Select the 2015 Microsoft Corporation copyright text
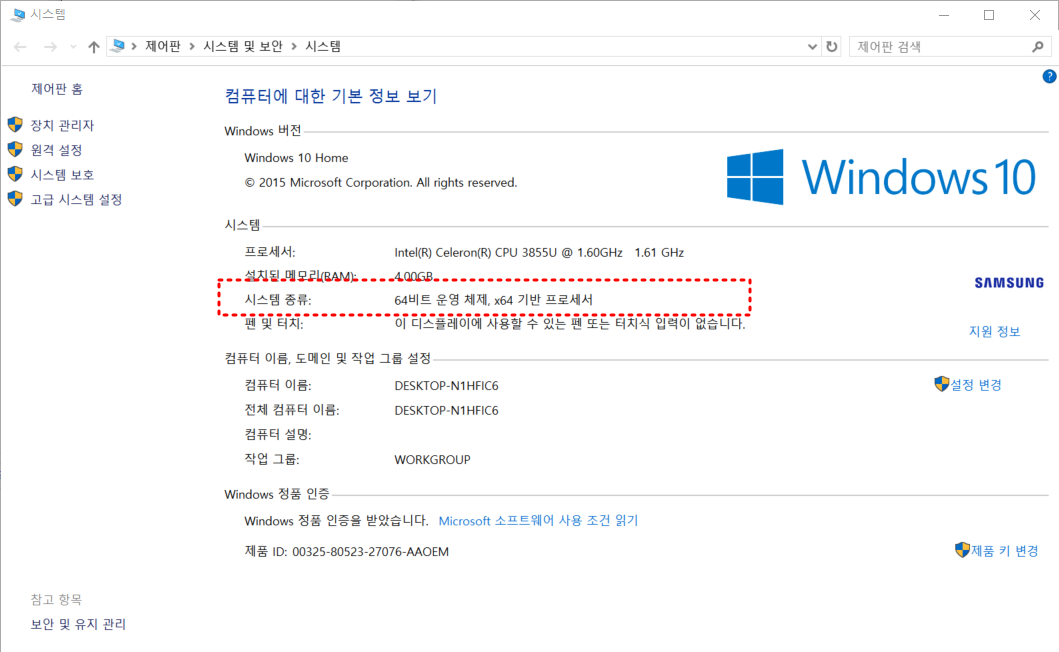The height and width of the screenshot is (652, 1059). [x=380, y=182]
